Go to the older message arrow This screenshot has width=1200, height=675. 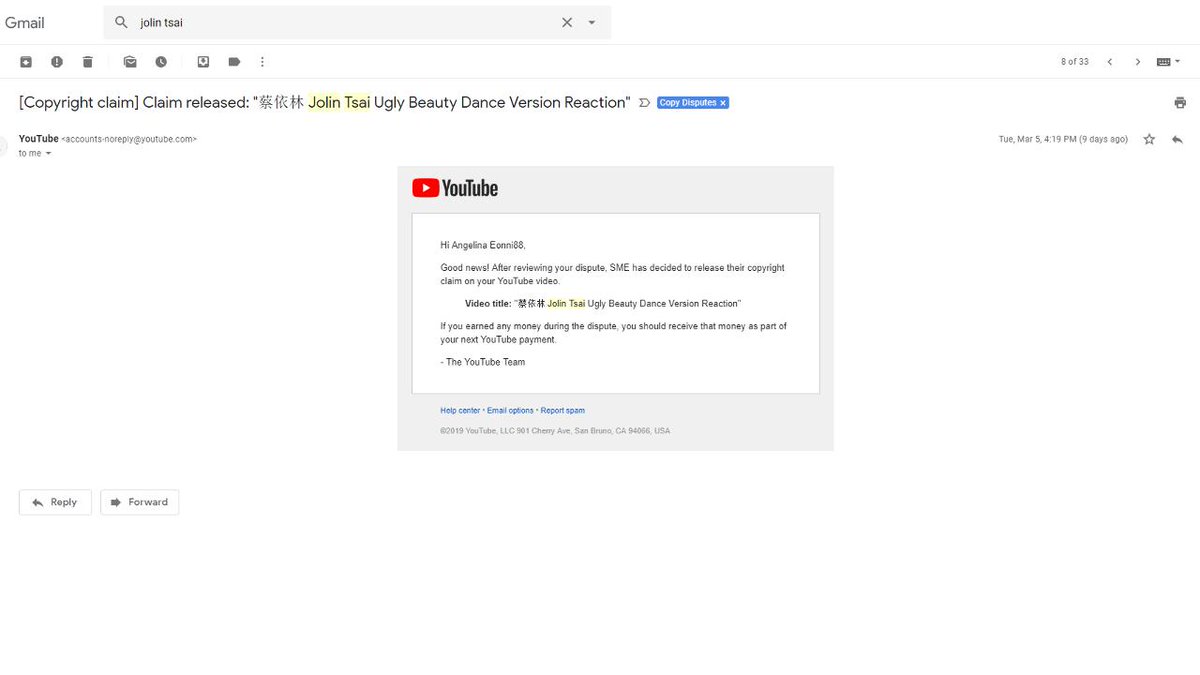click(1138, 62)
